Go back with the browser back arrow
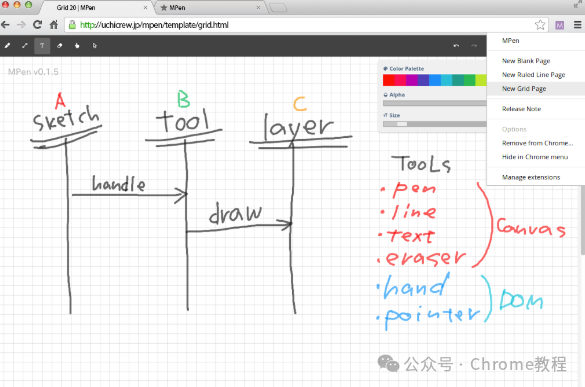Screen dimensions: 585x387 click(x=5, y=25)
